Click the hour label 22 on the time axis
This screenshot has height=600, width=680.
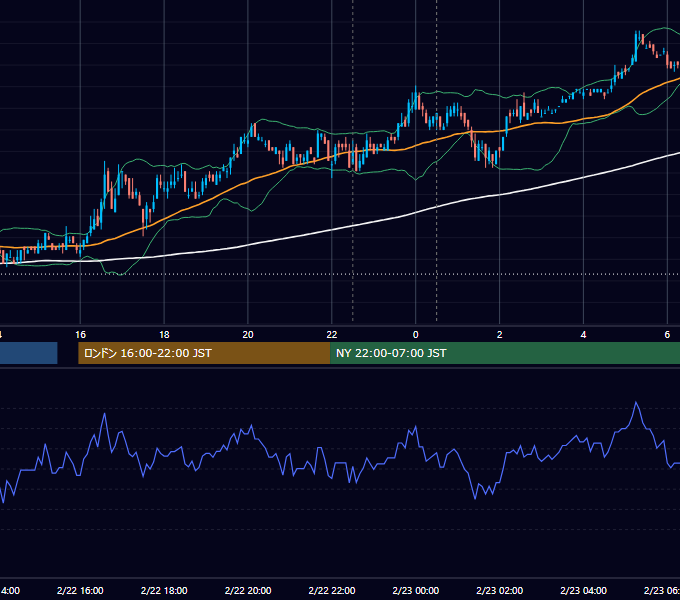point(332,335)
